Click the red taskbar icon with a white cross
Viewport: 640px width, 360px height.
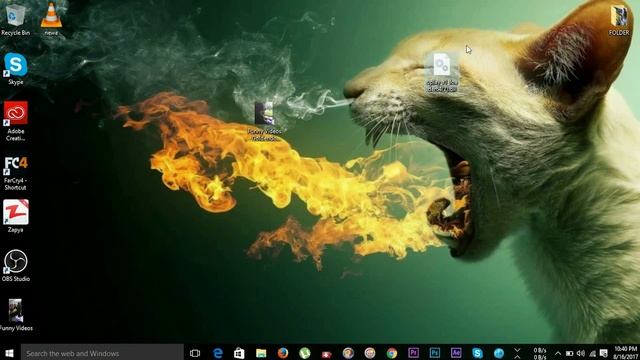pos(327,354)
